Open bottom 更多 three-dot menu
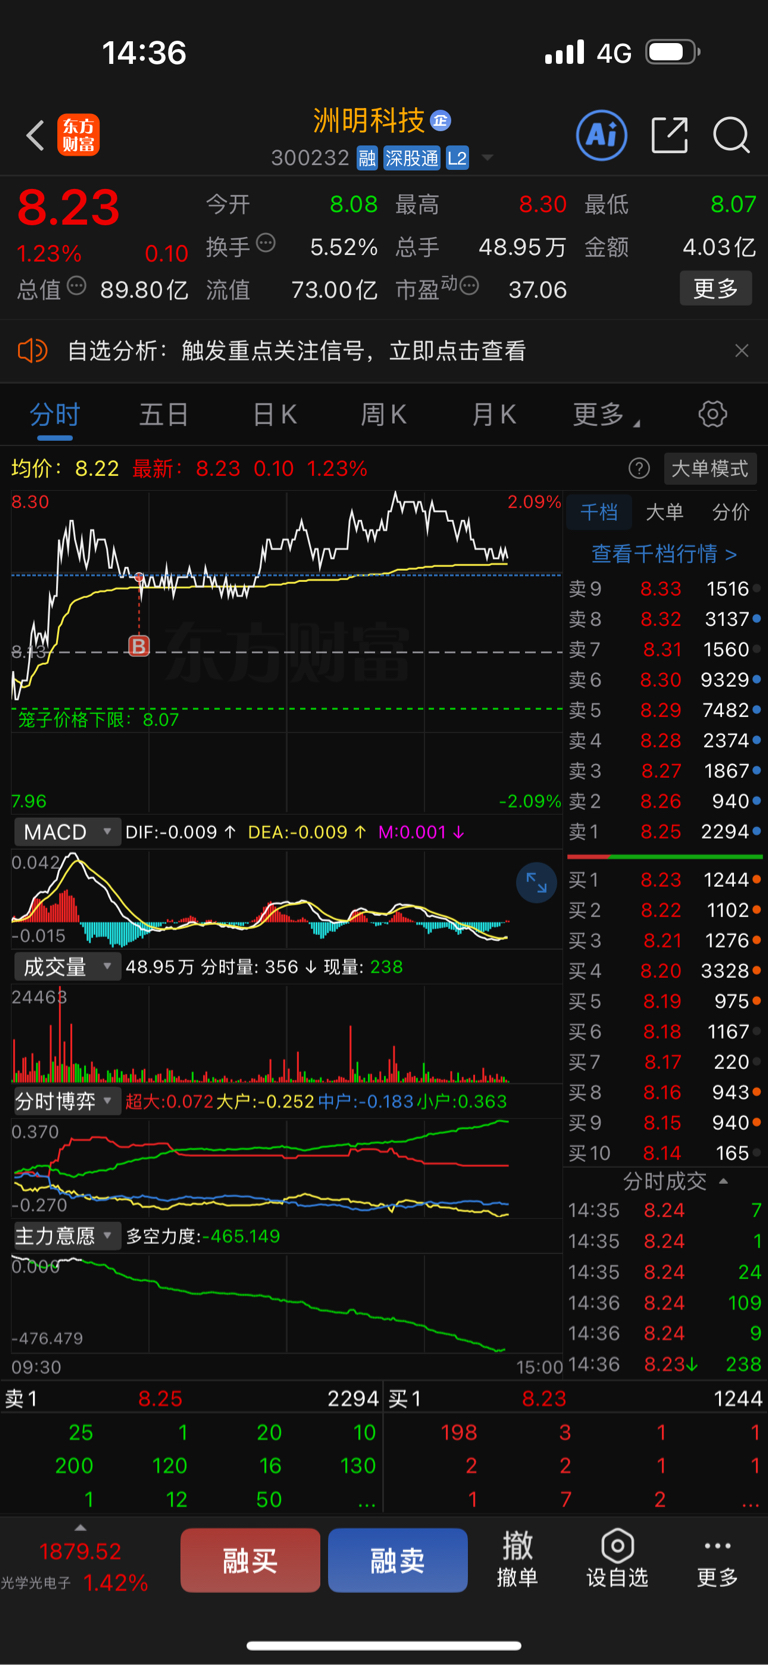 717,1560
